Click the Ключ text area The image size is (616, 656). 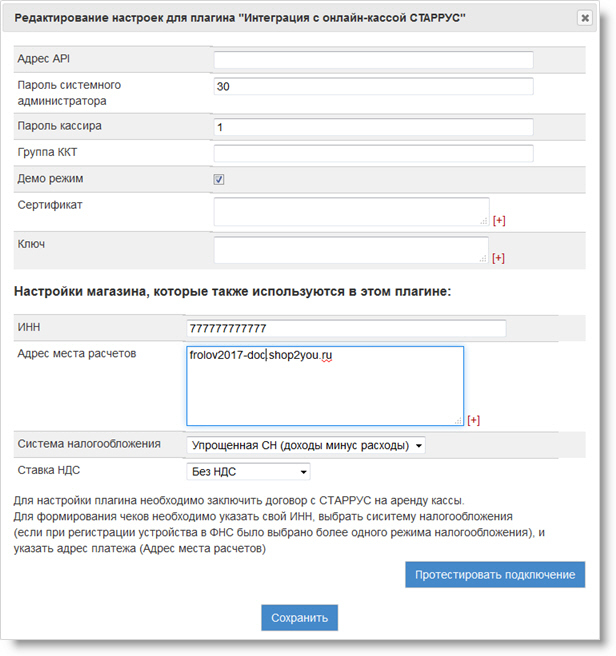coord(351,250)
